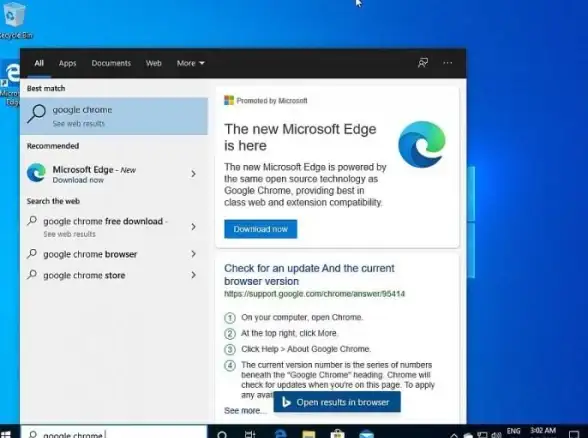588x438 pixels.
Task: Click the Windows Start button
Action: [x=6, y=434]
